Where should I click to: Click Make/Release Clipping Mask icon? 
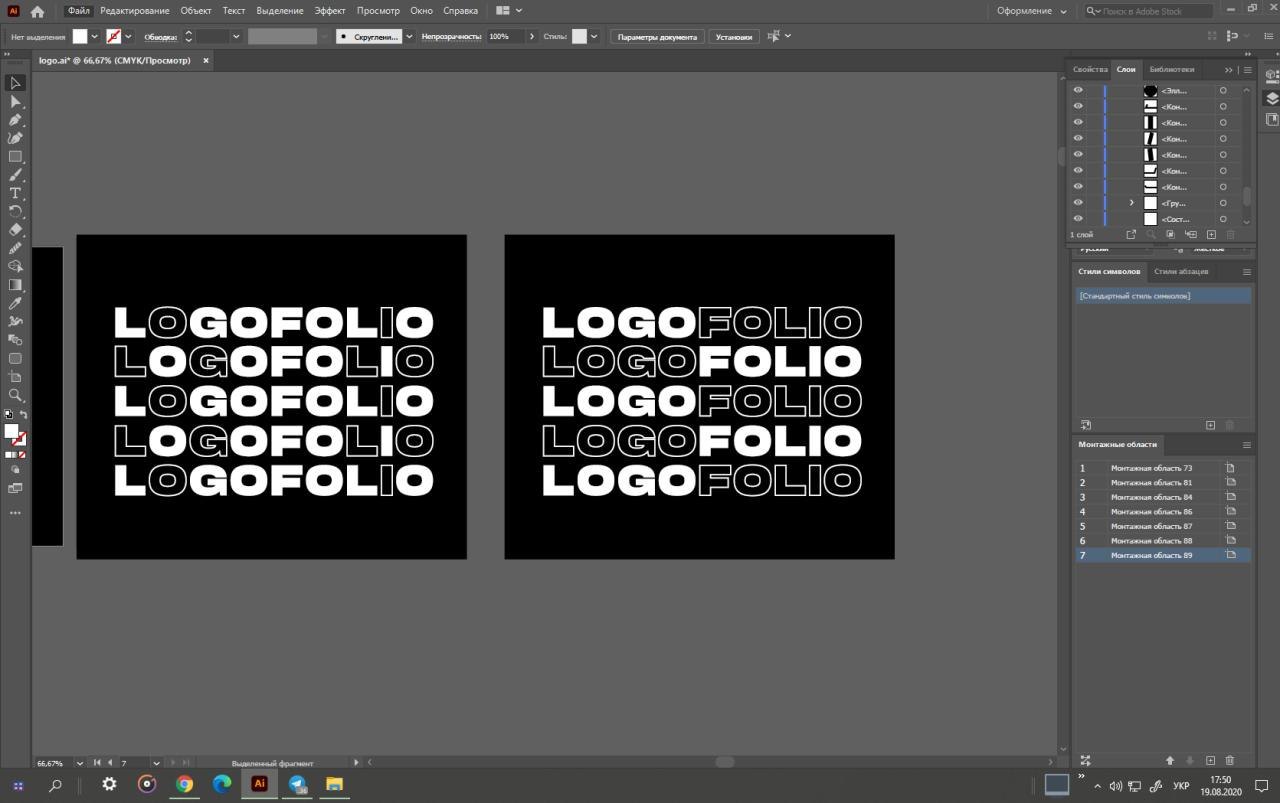tap(1171, 234)
